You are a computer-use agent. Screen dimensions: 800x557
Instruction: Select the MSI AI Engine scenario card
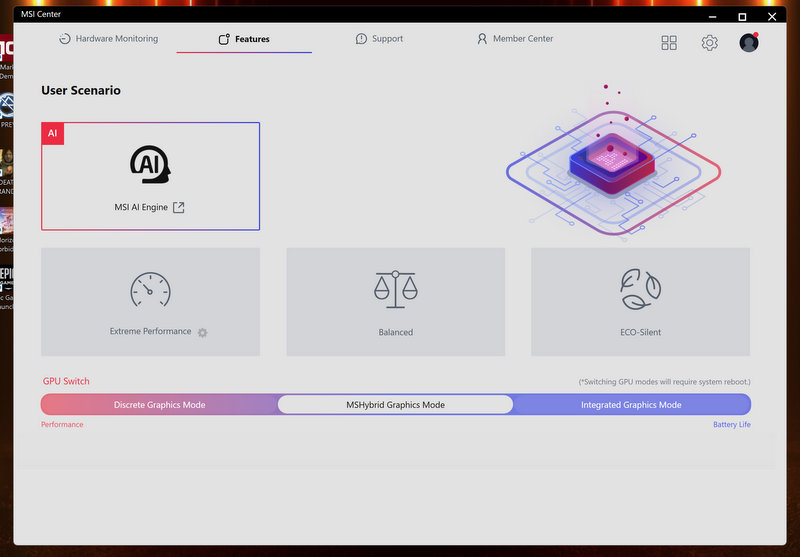pyautogui.click(x=150, y=176)
